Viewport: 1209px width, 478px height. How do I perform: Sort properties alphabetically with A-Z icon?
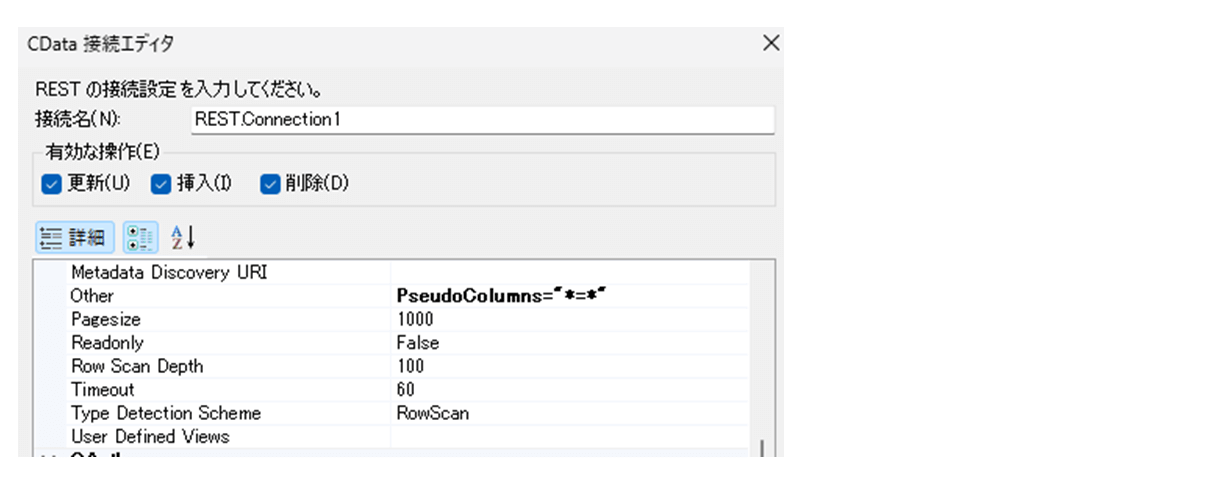click(182, 238)
